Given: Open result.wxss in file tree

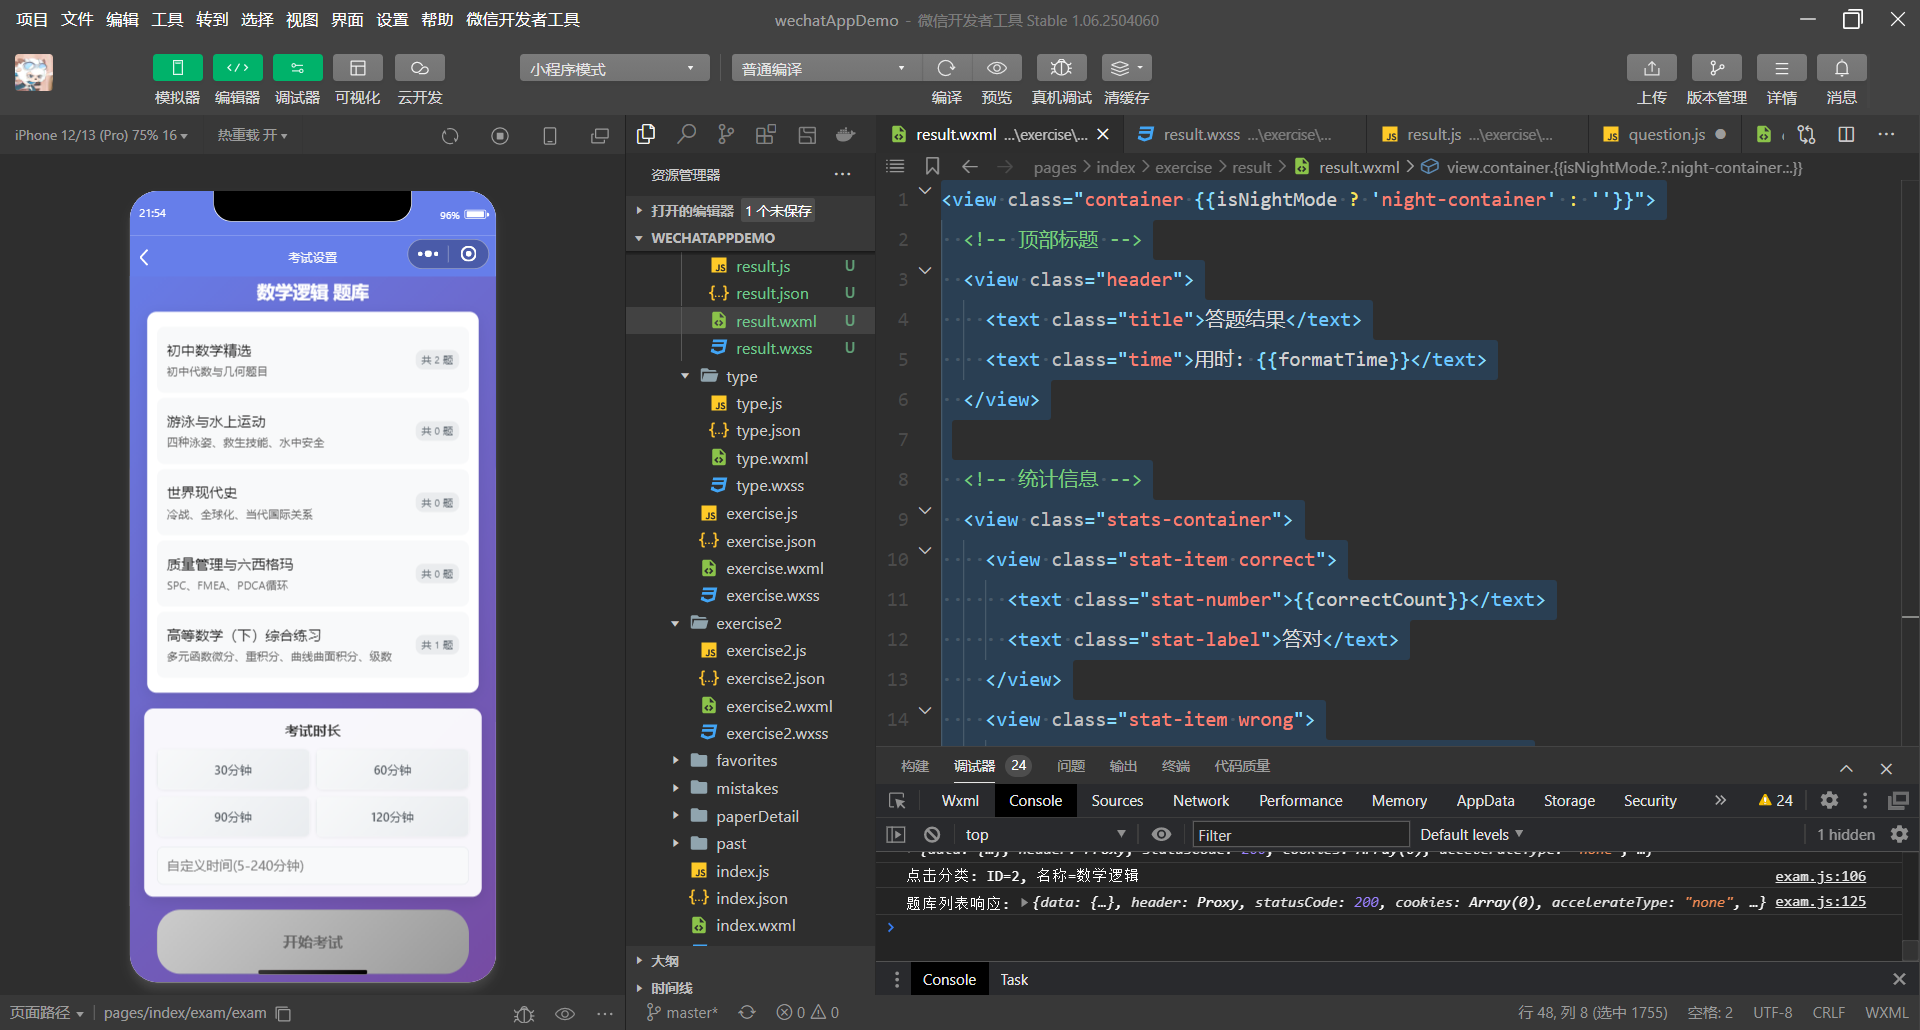Looking at the screenshot, I should click(x=774, y=348).
